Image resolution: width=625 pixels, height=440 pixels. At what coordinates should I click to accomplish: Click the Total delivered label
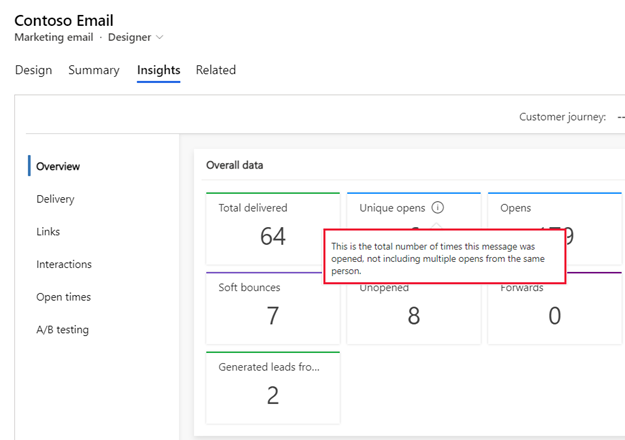(253, 208)
